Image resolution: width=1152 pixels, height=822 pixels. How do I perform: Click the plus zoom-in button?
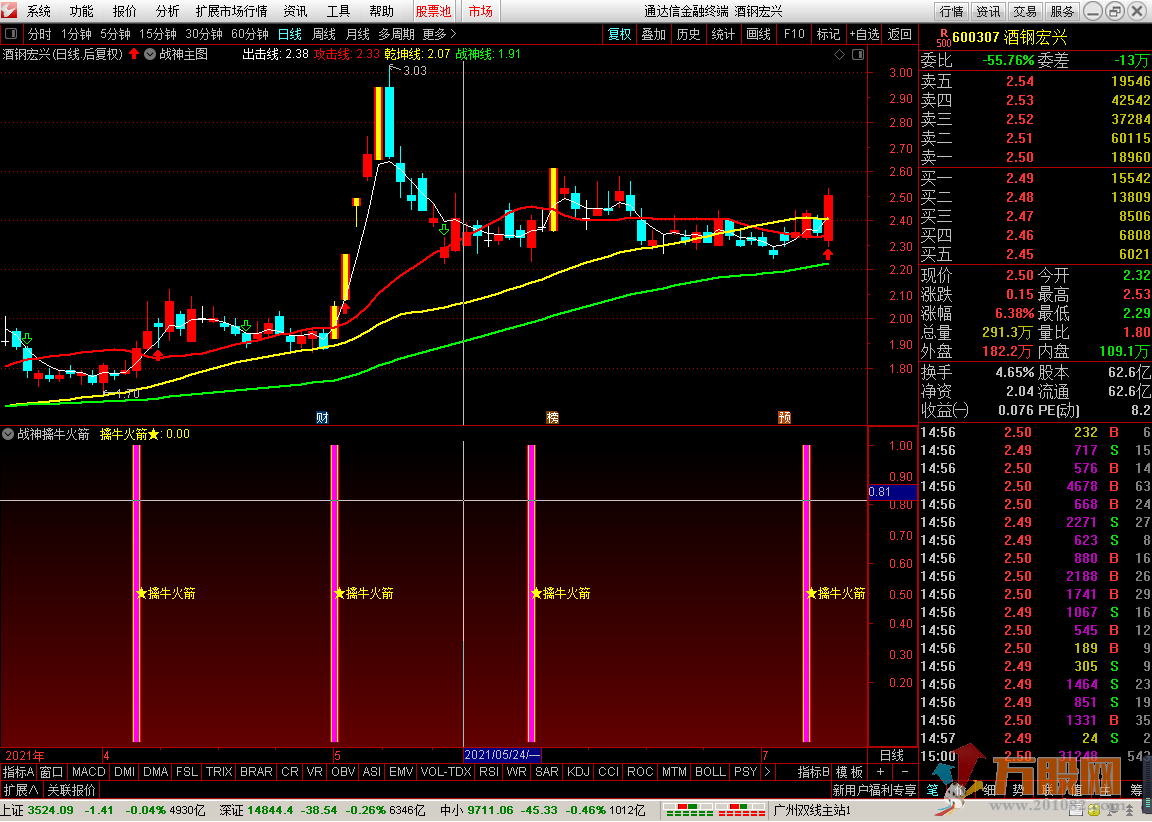[880, 772]
